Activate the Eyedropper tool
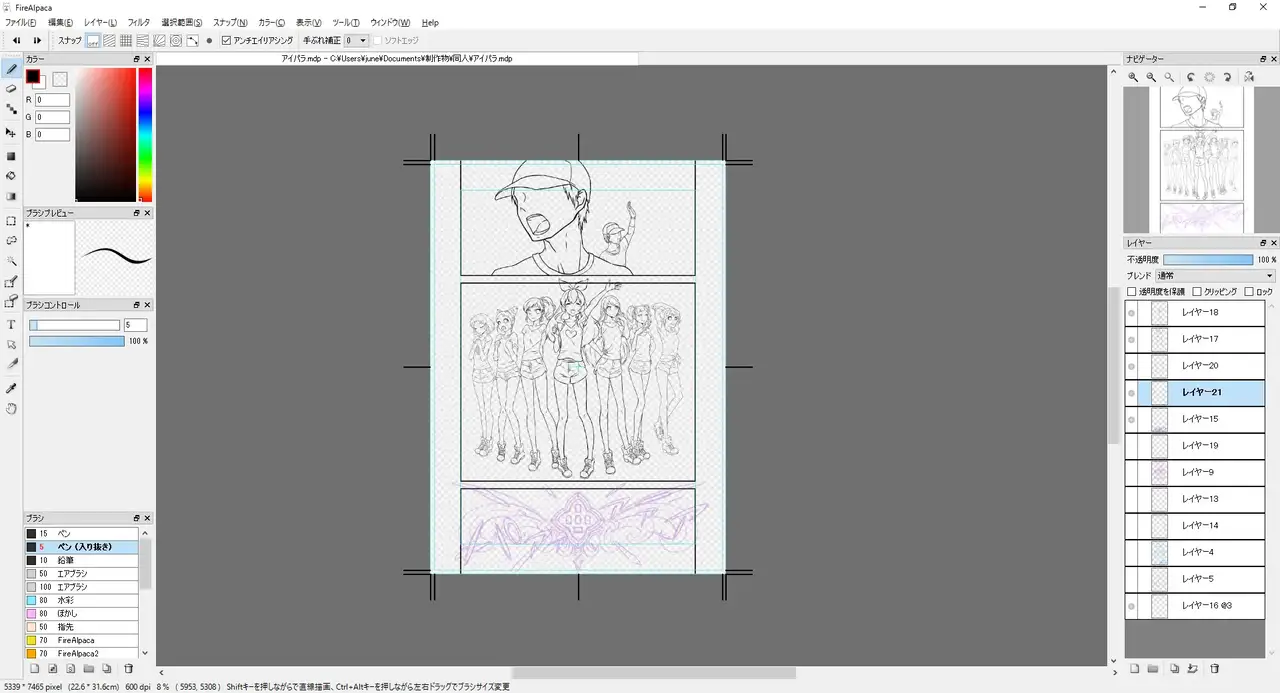Screen dimensions: 1280x693 [x=11, y=387]
